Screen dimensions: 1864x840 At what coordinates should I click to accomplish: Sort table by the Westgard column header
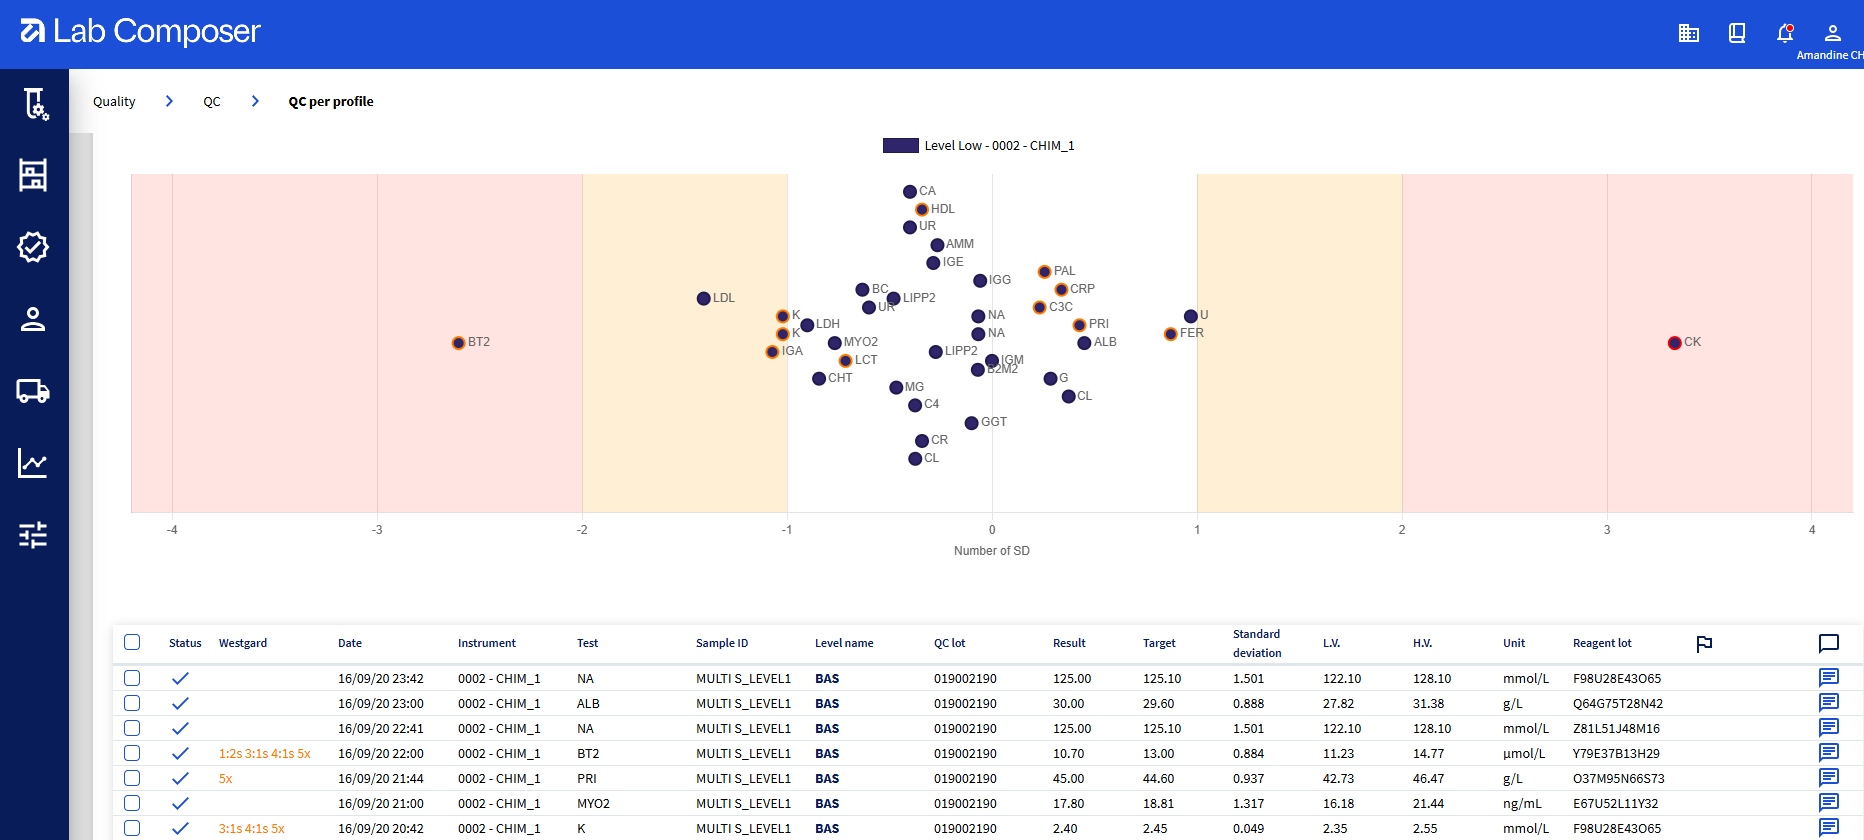tap(243, 643)
